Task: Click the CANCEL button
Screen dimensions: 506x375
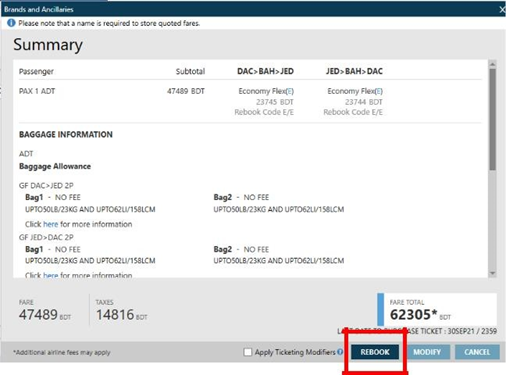Action: [x=477, y=352]
